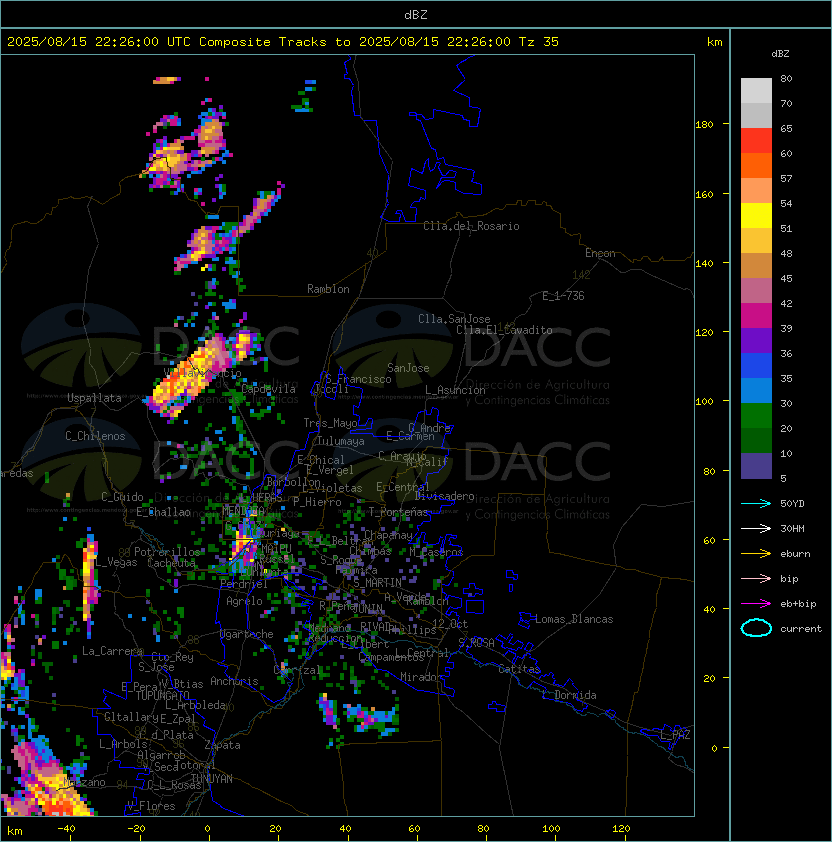Click the 'La_Carrera' map label
Image resolution: width=832 pixels, height=842 pixels.
click(x=112, y=651)
